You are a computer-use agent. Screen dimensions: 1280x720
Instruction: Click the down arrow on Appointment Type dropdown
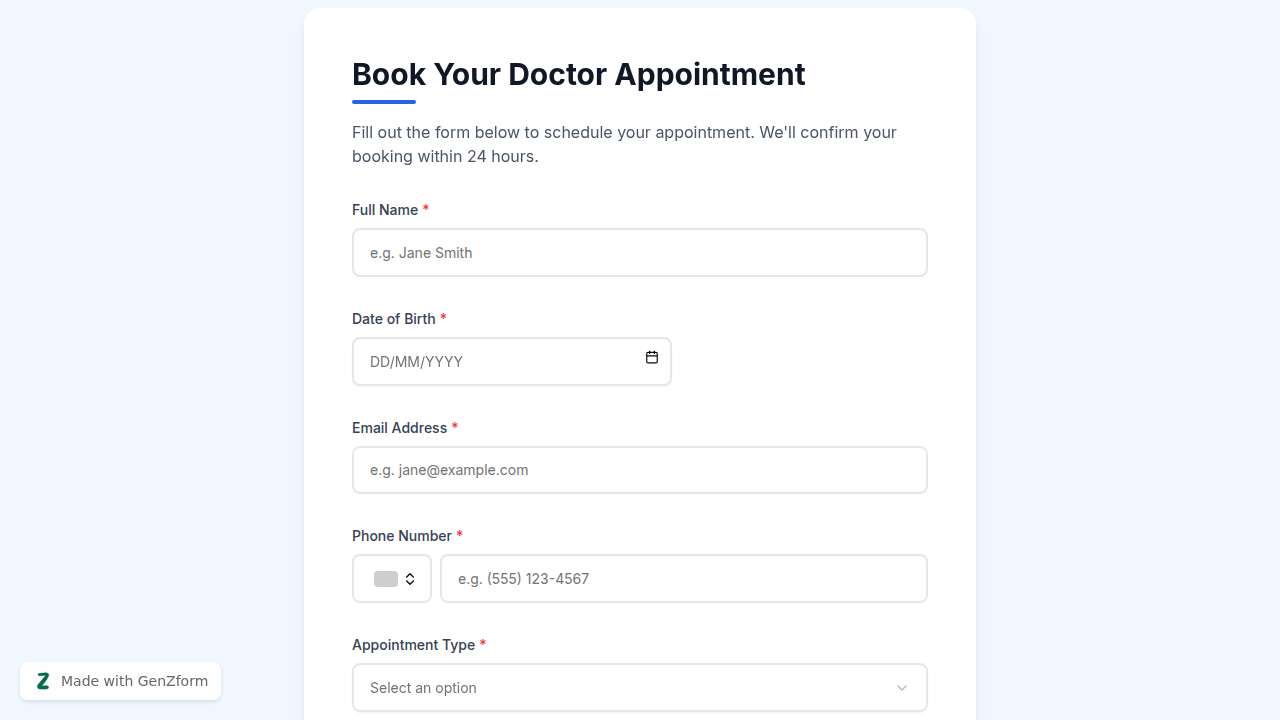[x=901, y=688]
